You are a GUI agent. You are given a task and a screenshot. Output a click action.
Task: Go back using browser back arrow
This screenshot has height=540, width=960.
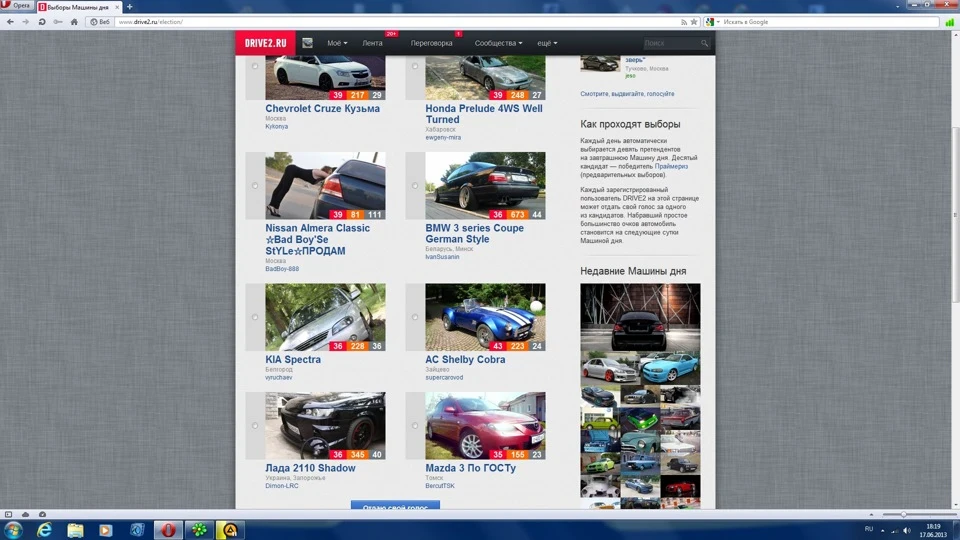[10, 21]
